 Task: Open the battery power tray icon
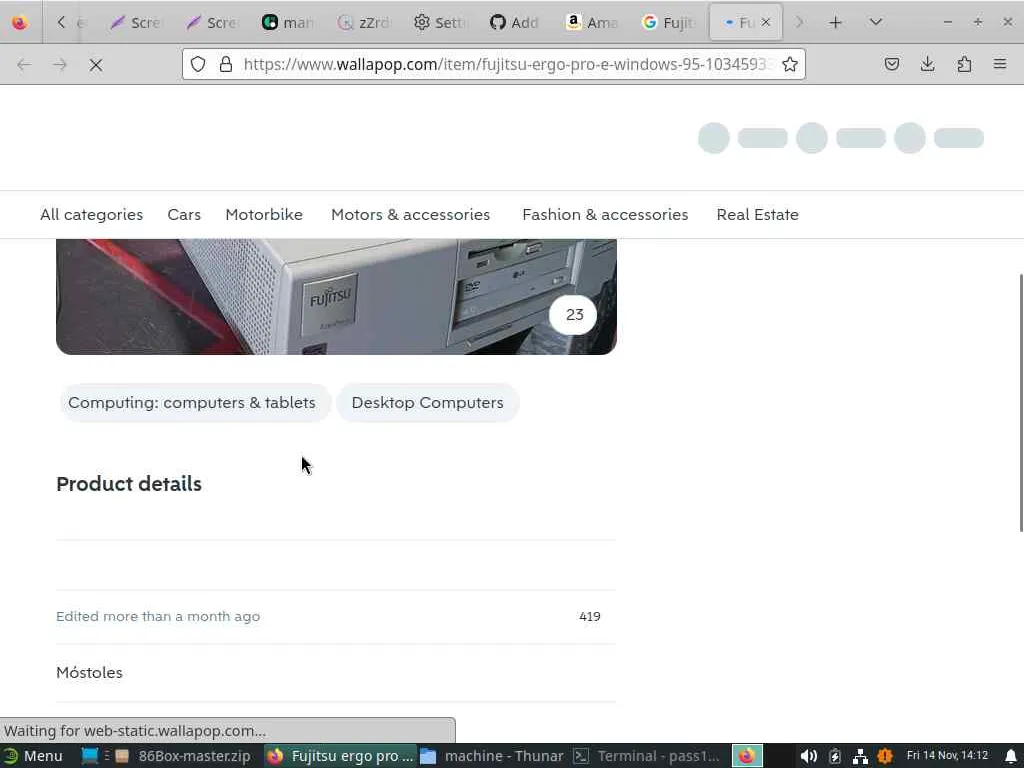point(835,756)
